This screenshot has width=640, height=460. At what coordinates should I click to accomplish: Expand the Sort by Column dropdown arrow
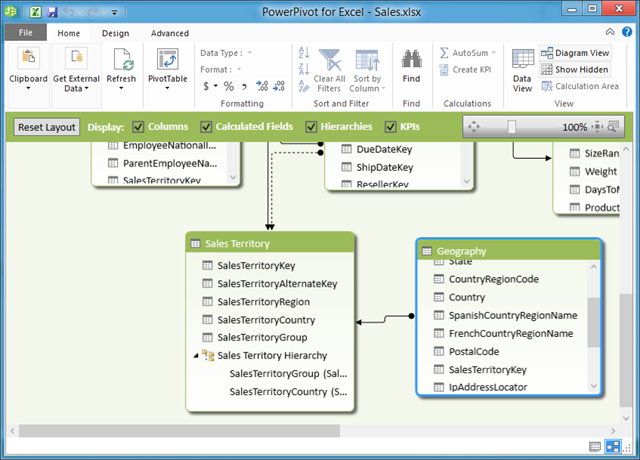point(383,89)
